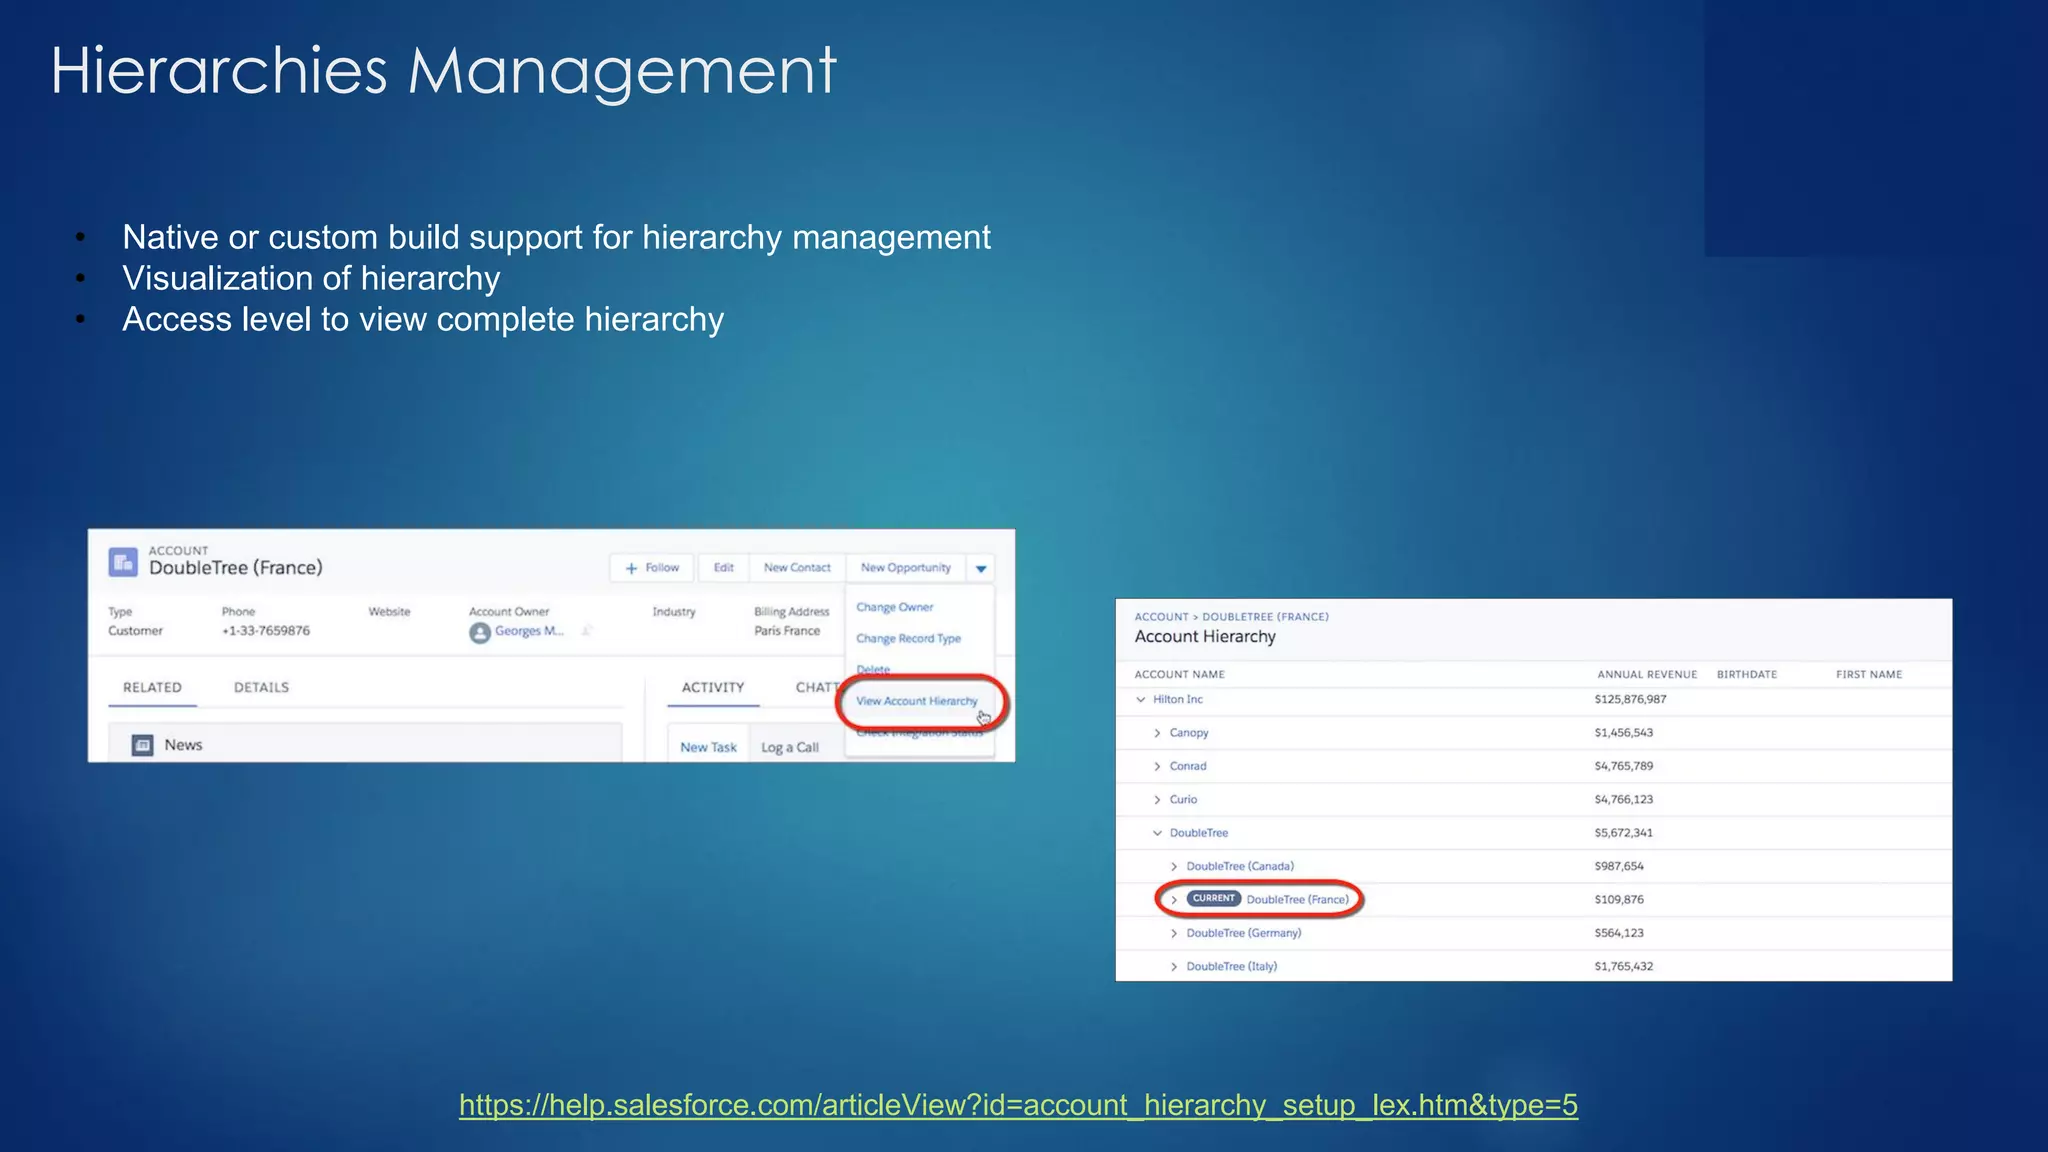Click the Birthdate column header
Screen dimensions: 2048x1152
click(1747, 675)
